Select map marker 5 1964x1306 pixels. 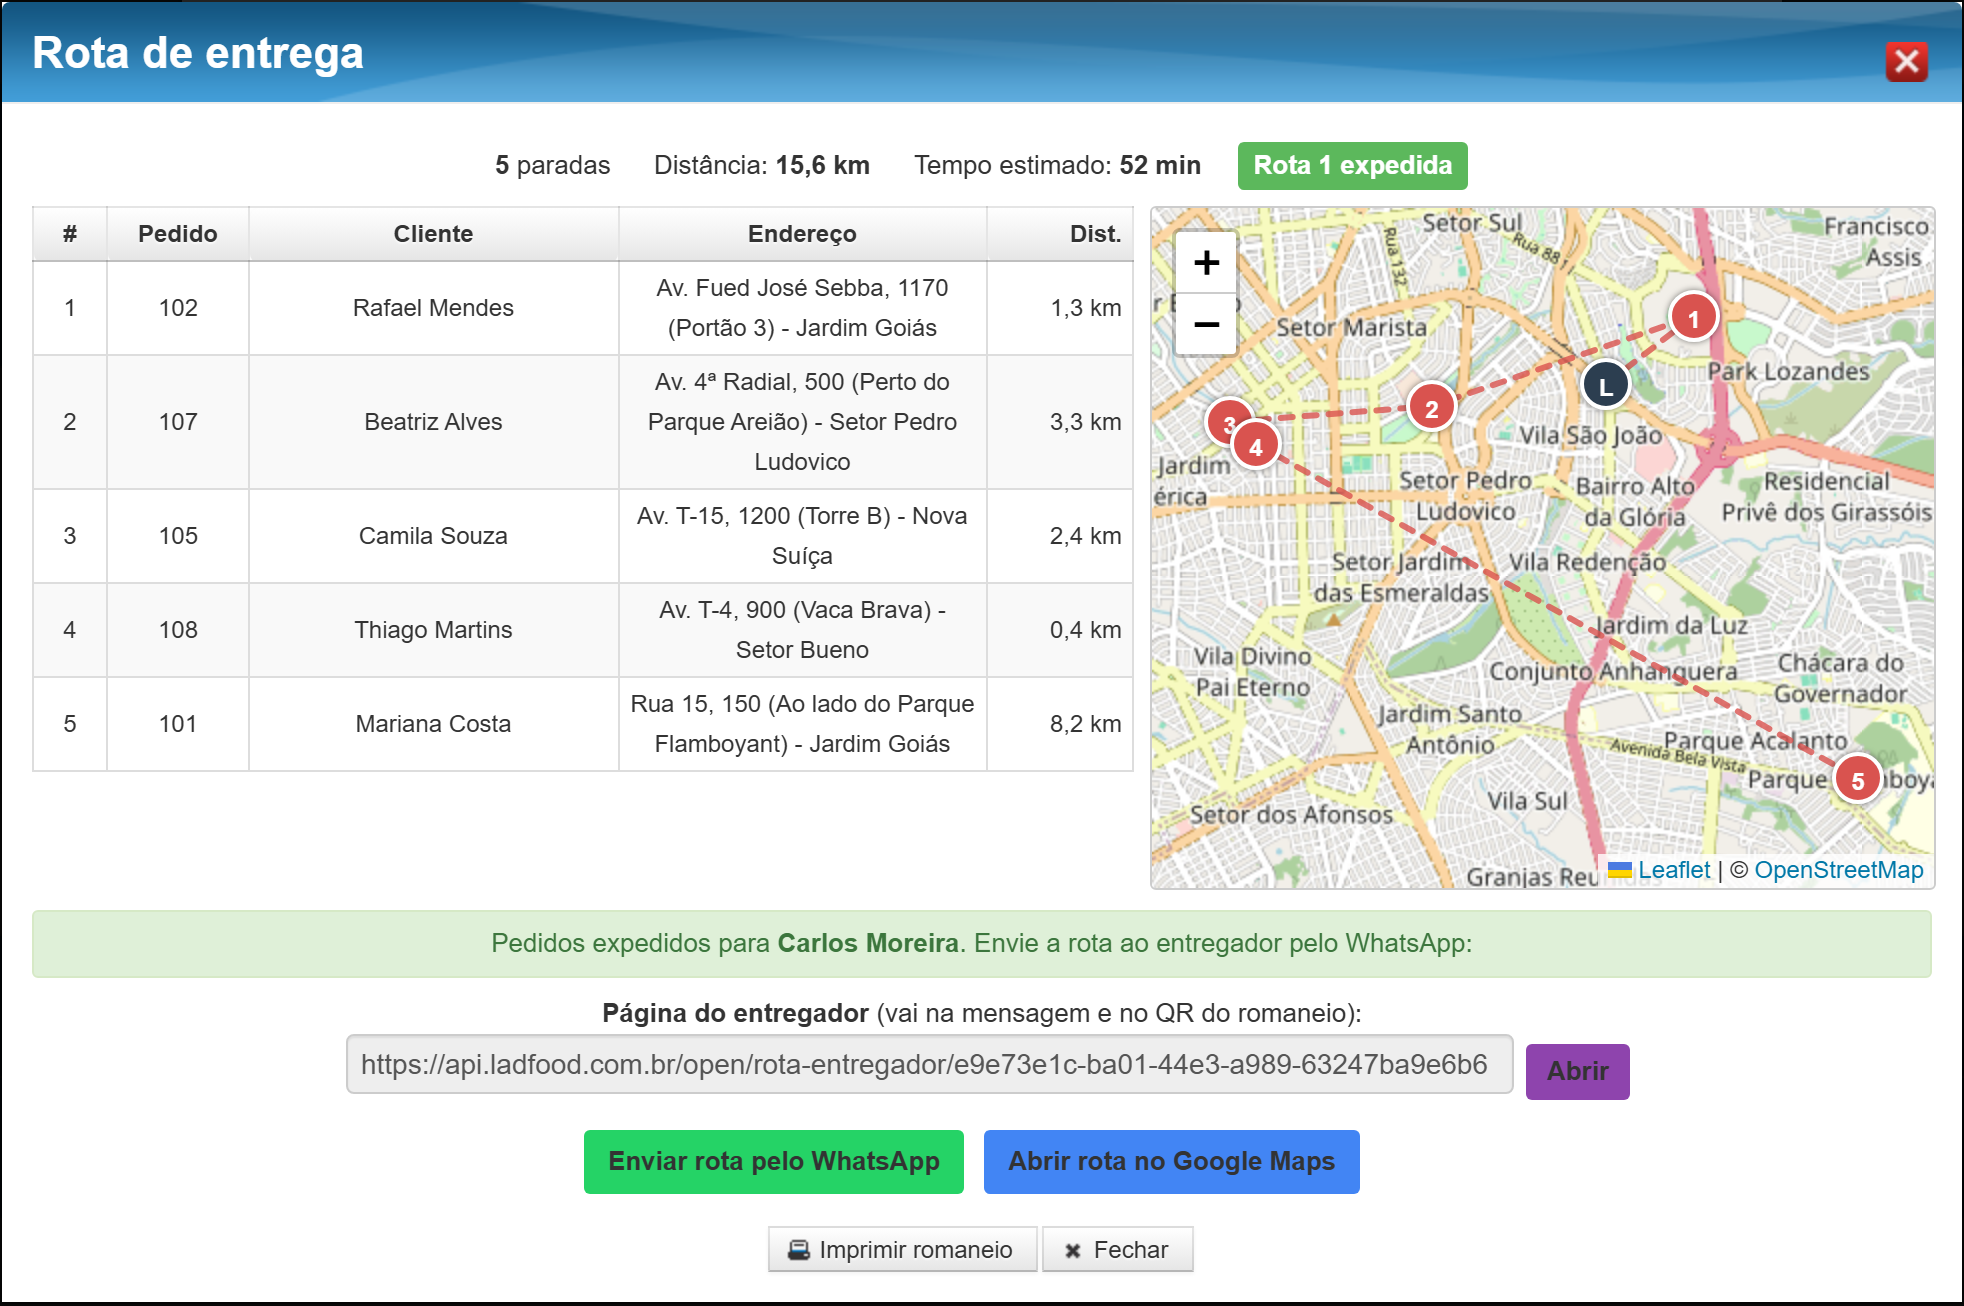1857,780
